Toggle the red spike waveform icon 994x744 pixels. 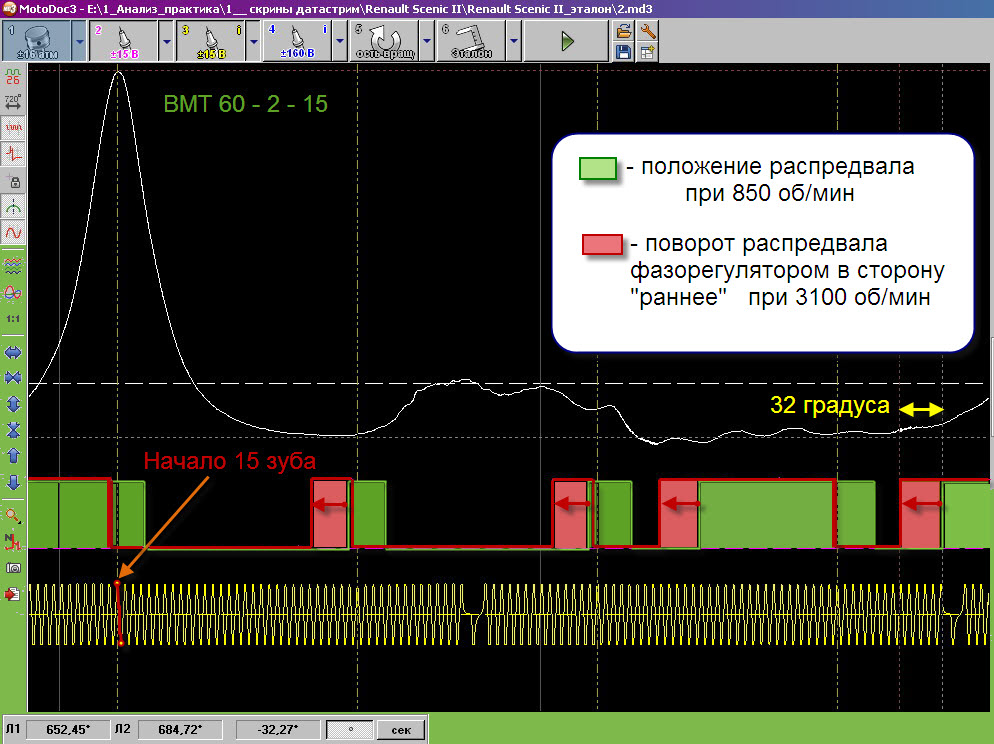coord(13,154)
